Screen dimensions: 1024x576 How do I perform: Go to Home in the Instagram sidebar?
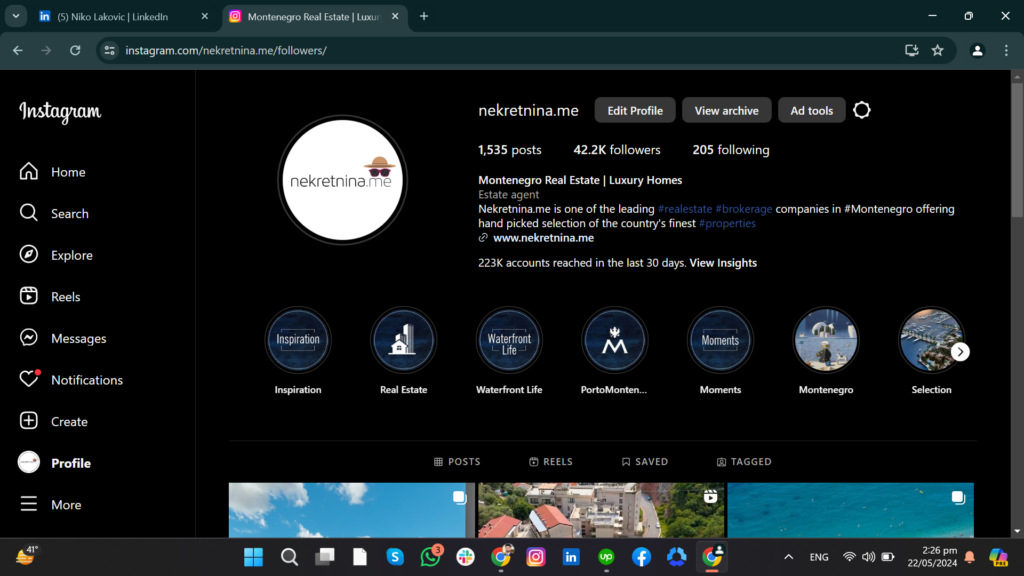tap(53, 172)
